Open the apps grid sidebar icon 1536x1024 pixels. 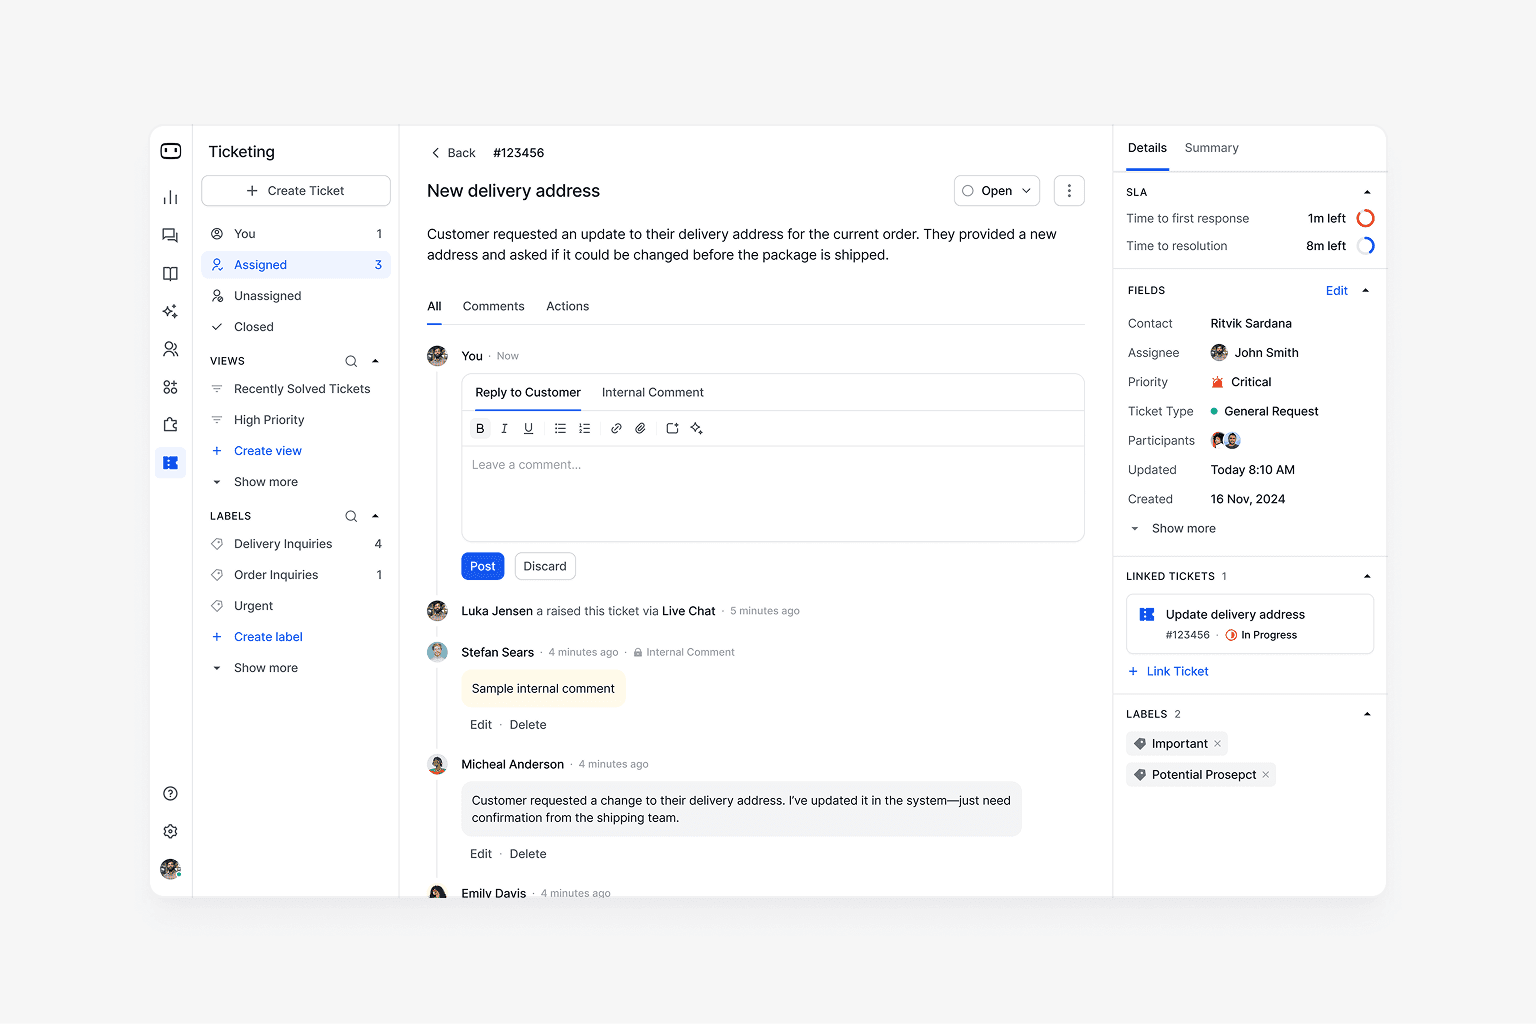tap(170, 387)
